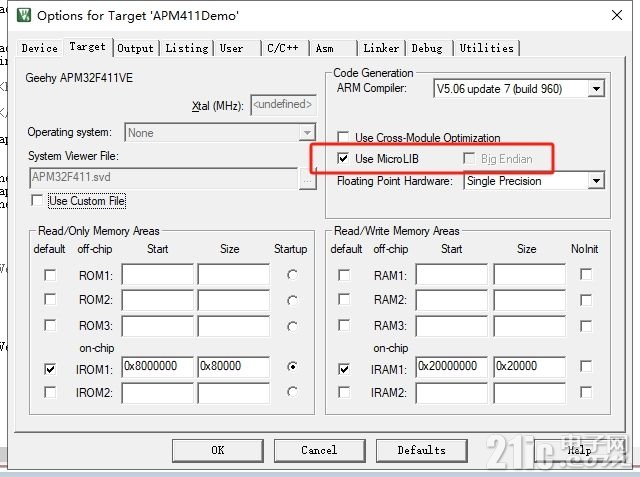Open Help for target options
Image resolution: width=640 pixels, height=477 pixels.
pos(579,450)
